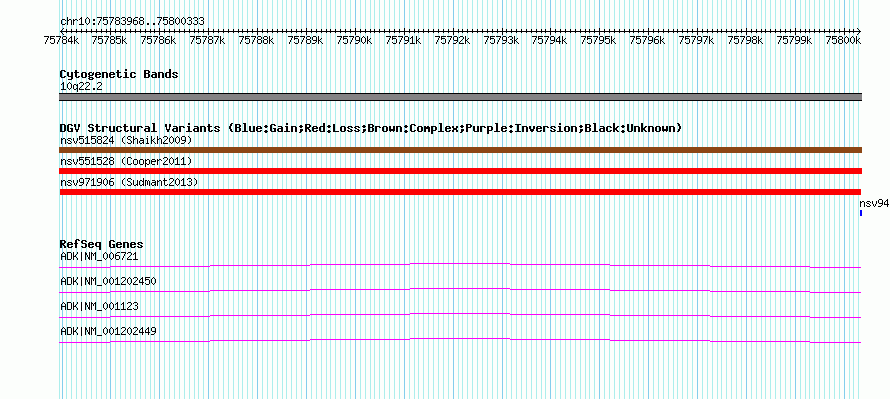Select the red nsv971906 loss variant bar
The height and width of the screenshot is (399, 890).
click(x=460, y=192)
